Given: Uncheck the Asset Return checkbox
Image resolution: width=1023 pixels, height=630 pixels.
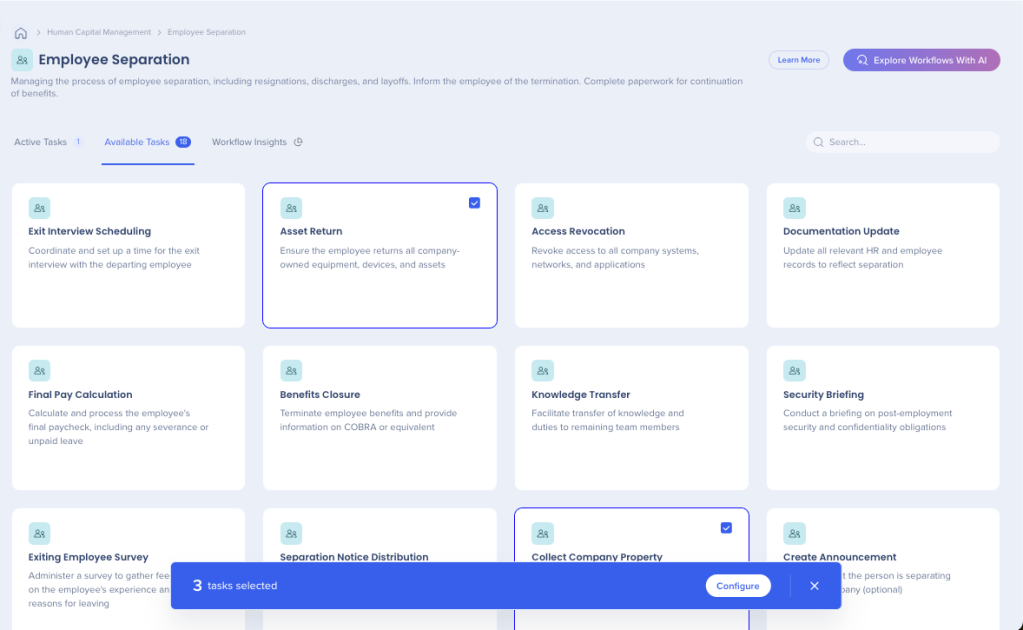Looking at the screenshot, I should (x=474, y=203).
